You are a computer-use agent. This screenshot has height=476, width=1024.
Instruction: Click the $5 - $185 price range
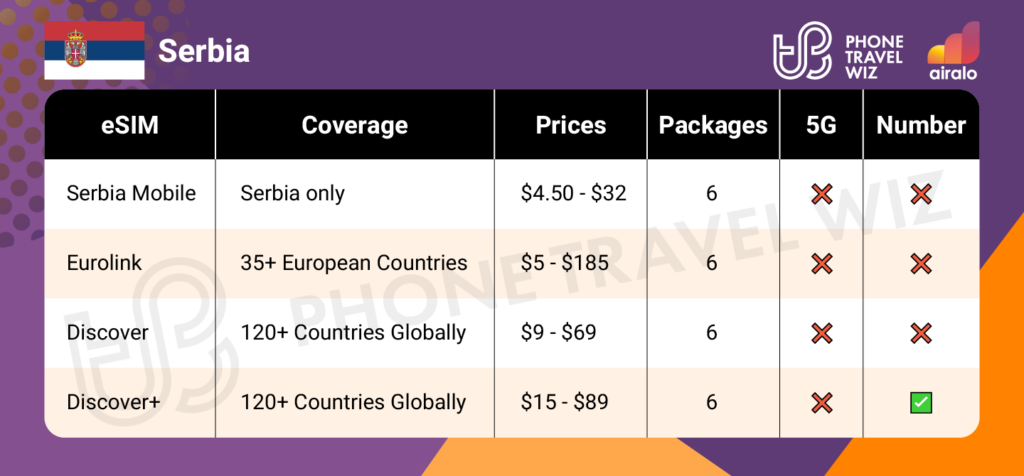(572, 263)
